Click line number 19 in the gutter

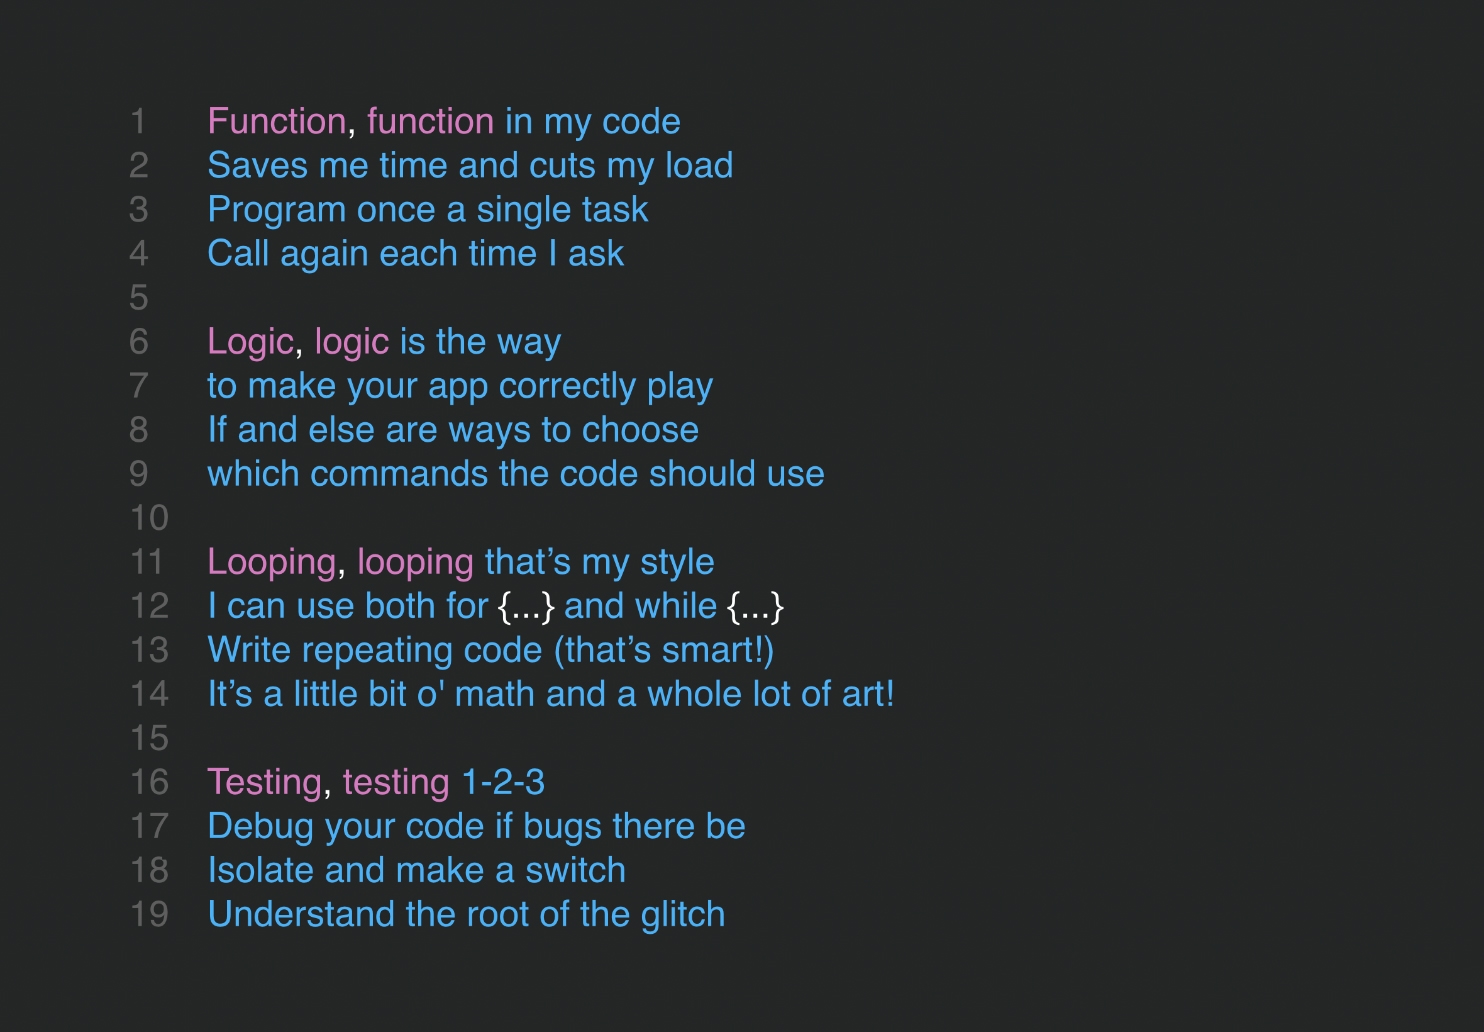coord(149,914)
